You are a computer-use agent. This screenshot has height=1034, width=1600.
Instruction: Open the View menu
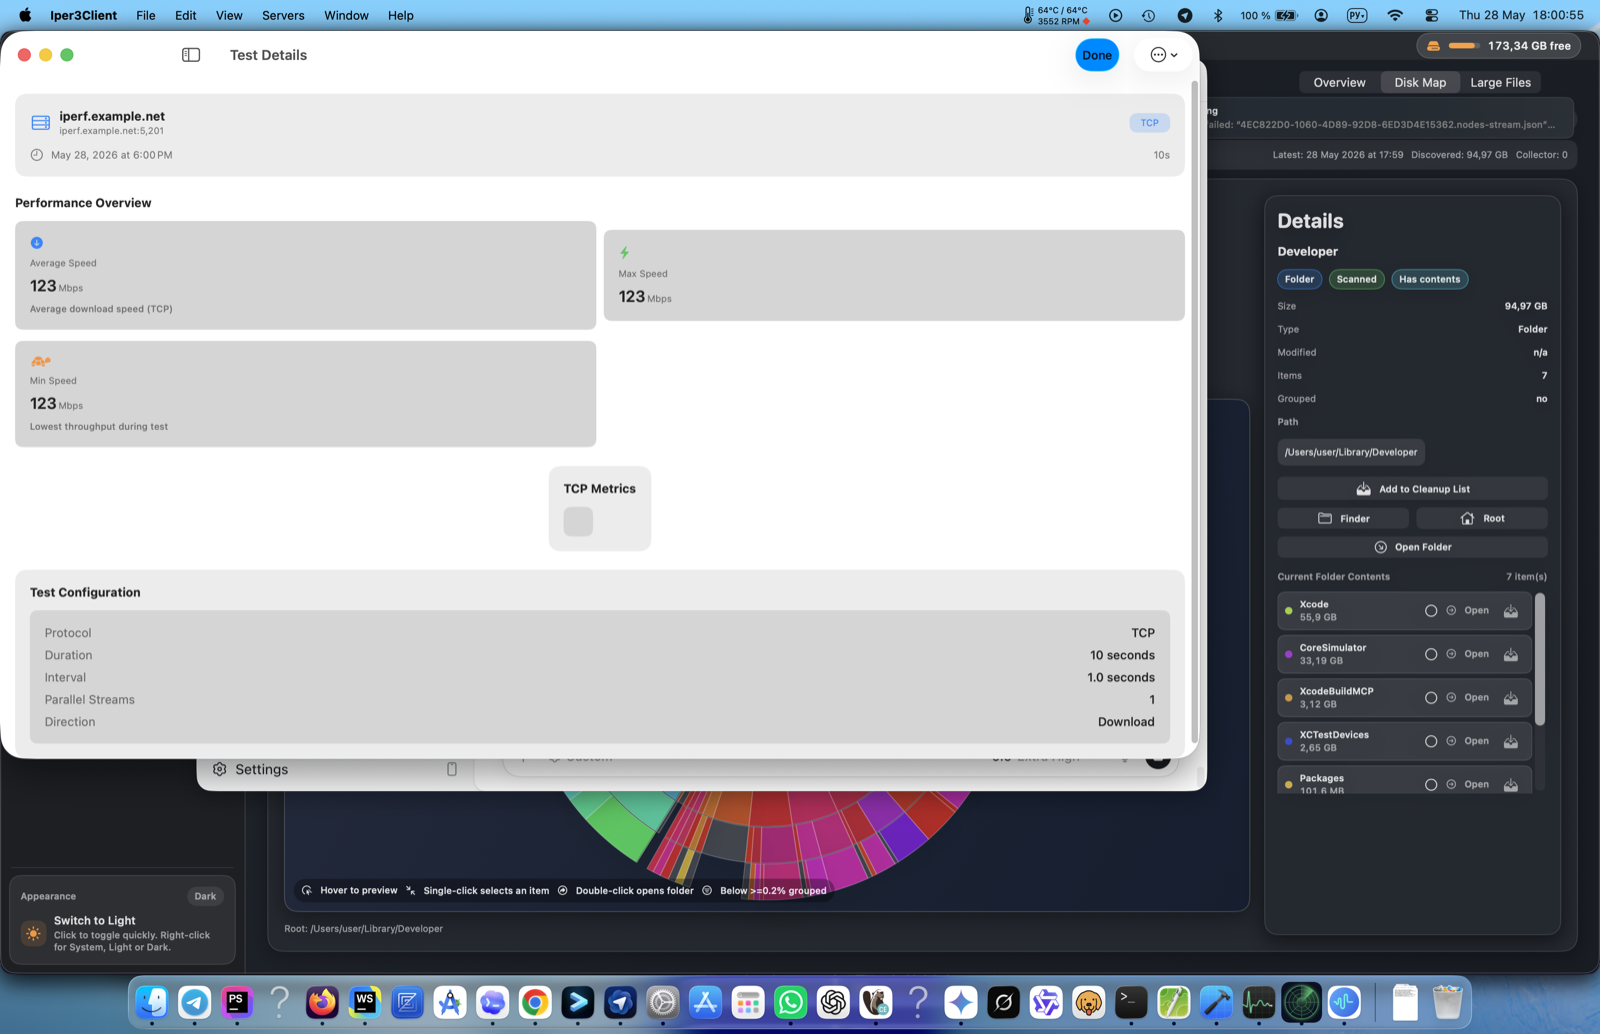[x=229, y=15]
